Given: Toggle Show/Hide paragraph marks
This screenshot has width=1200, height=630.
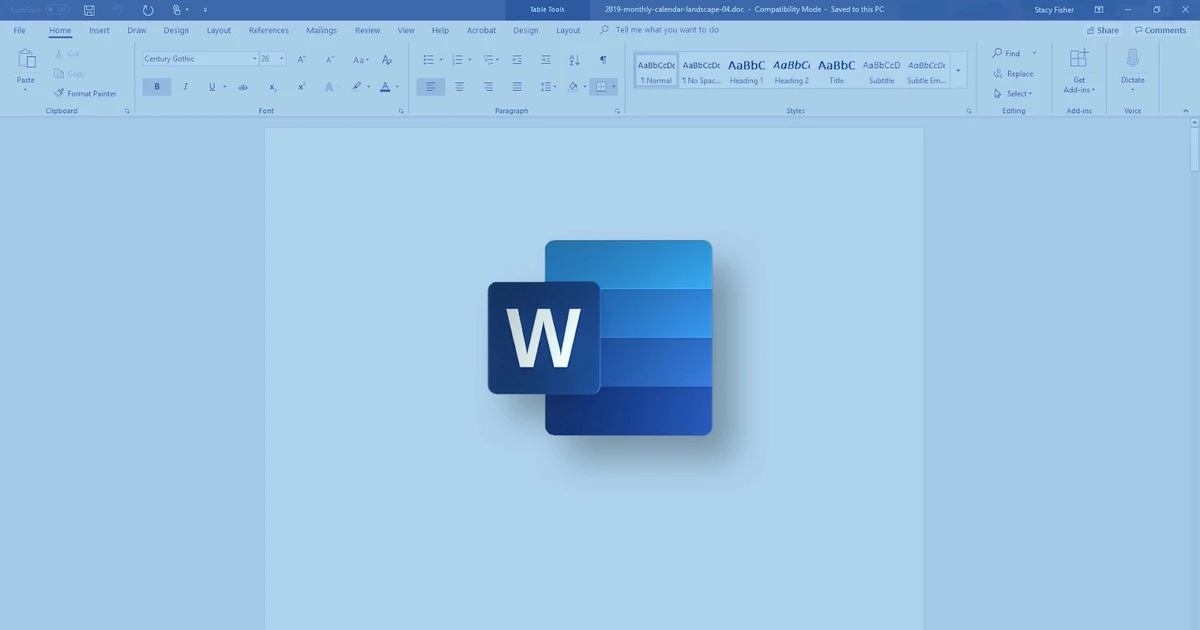Looking at the screenshot, I should (603, 59).
